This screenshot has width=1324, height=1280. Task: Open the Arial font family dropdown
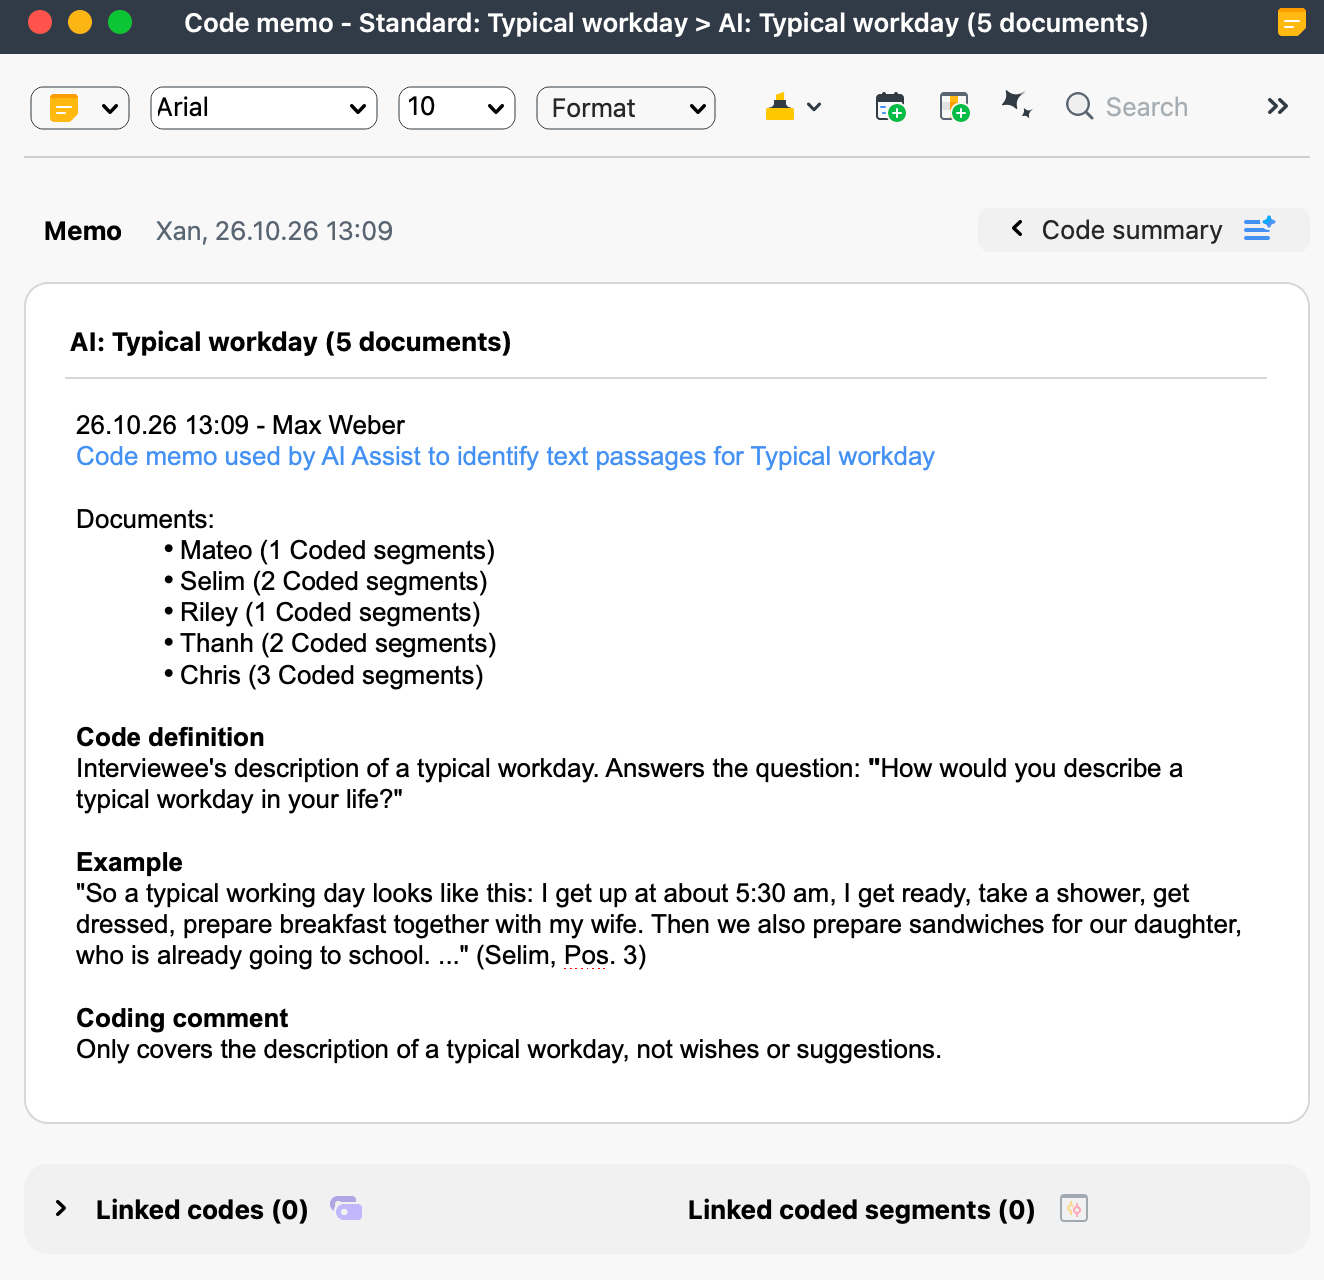point(264,108)
